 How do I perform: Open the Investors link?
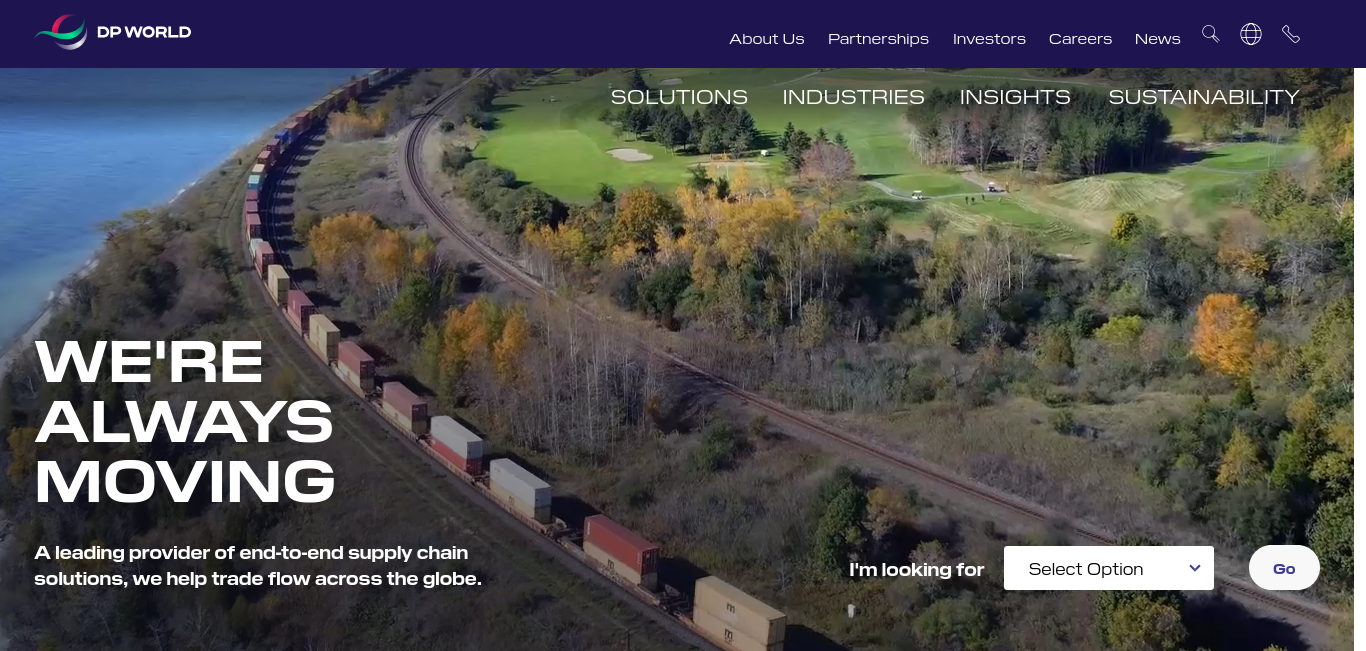(x=989, y=39)
